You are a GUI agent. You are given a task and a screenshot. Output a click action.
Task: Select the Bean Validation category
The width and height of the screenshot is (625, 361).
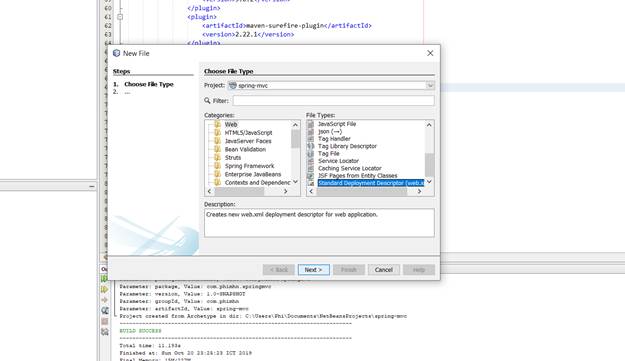tap(245, 149)
